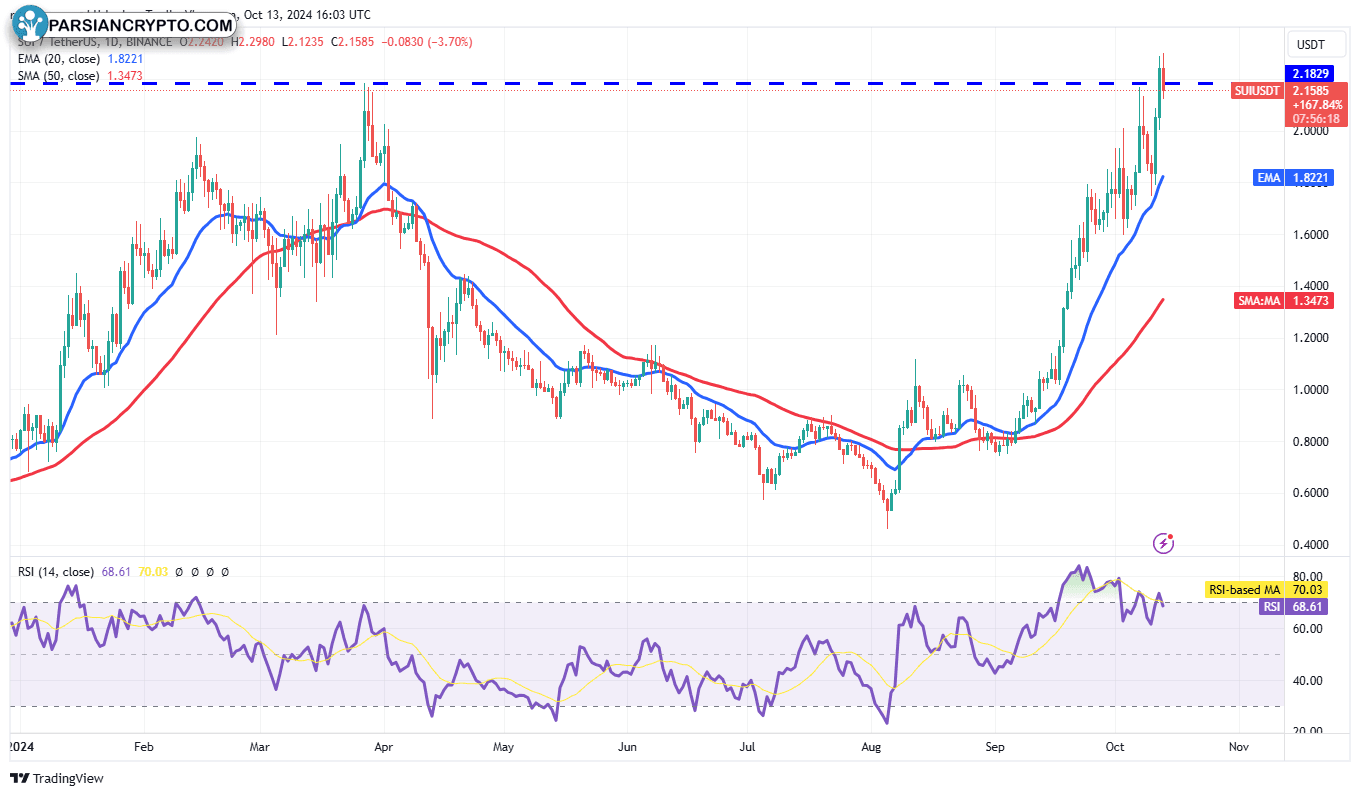The height and width of the screenshot is (796, 1360).
Task: Click the 0.6000 price axis label
Action: (x=1310, y=493)
